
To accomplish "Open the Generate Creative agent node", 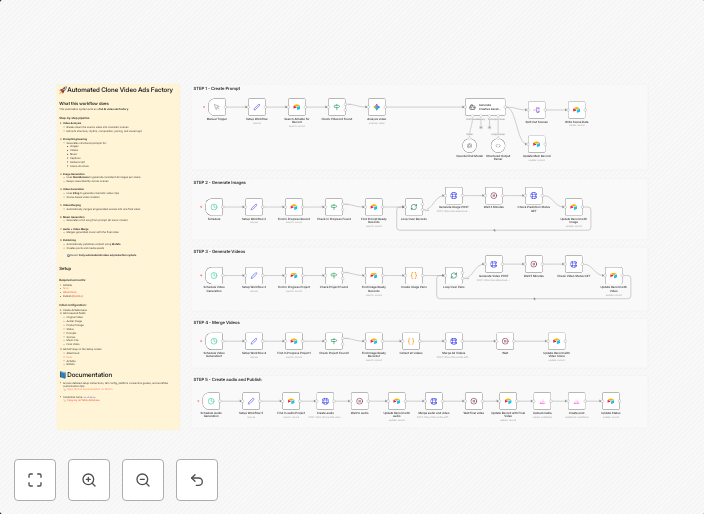I will point(485,107).
